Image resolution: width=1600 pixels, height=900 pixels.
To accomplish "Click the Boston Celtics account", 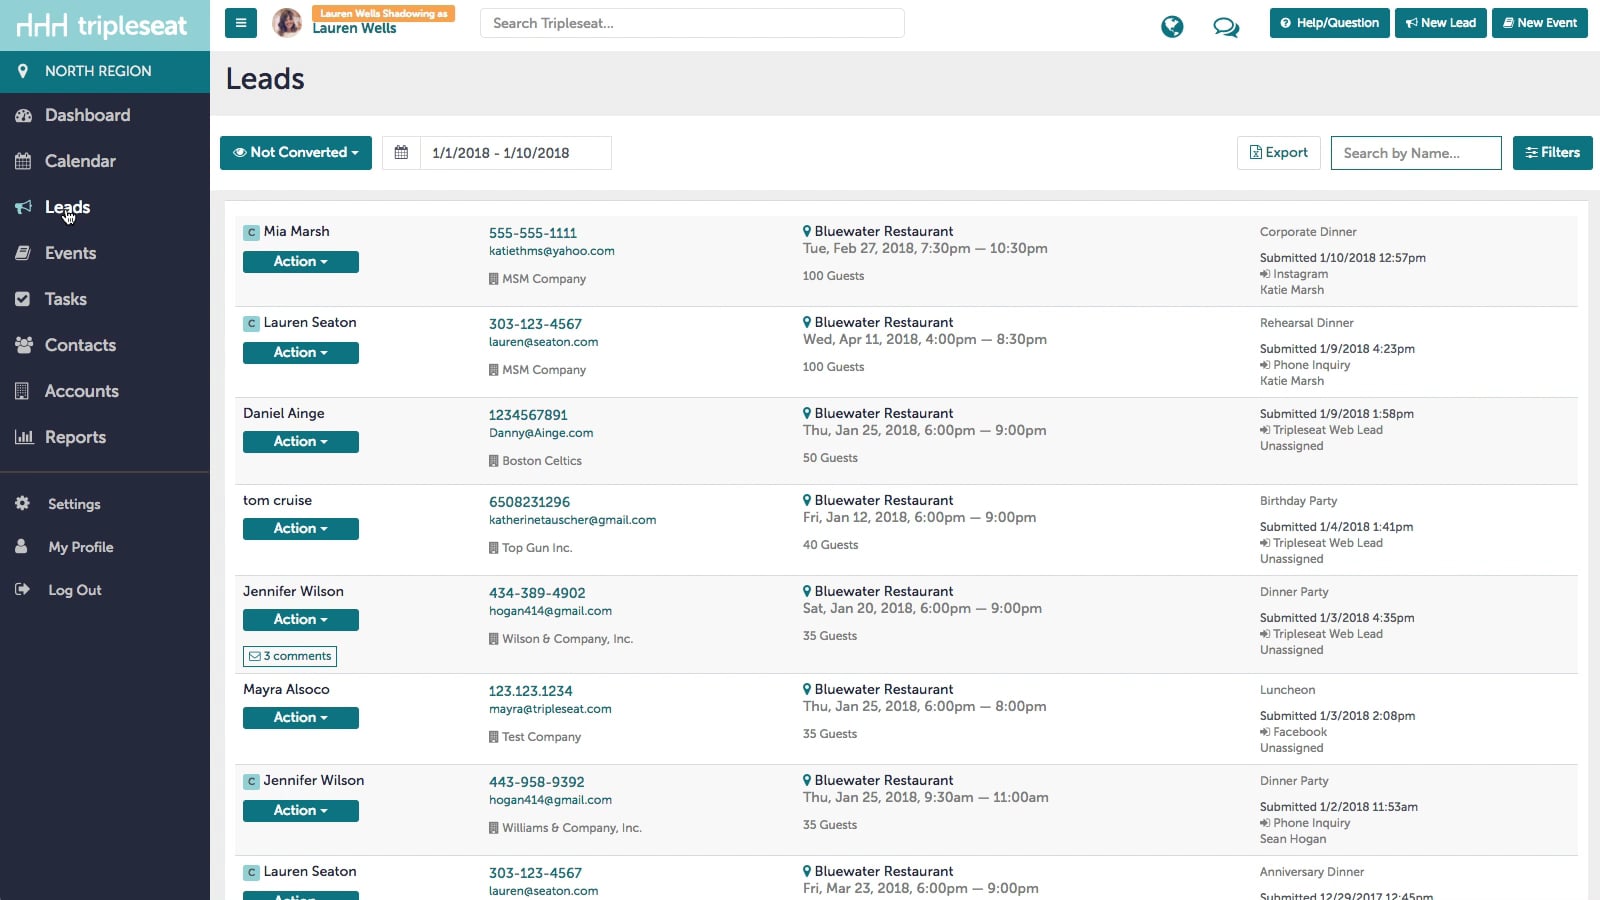I will pyautogui.click(x=542, y=461).
